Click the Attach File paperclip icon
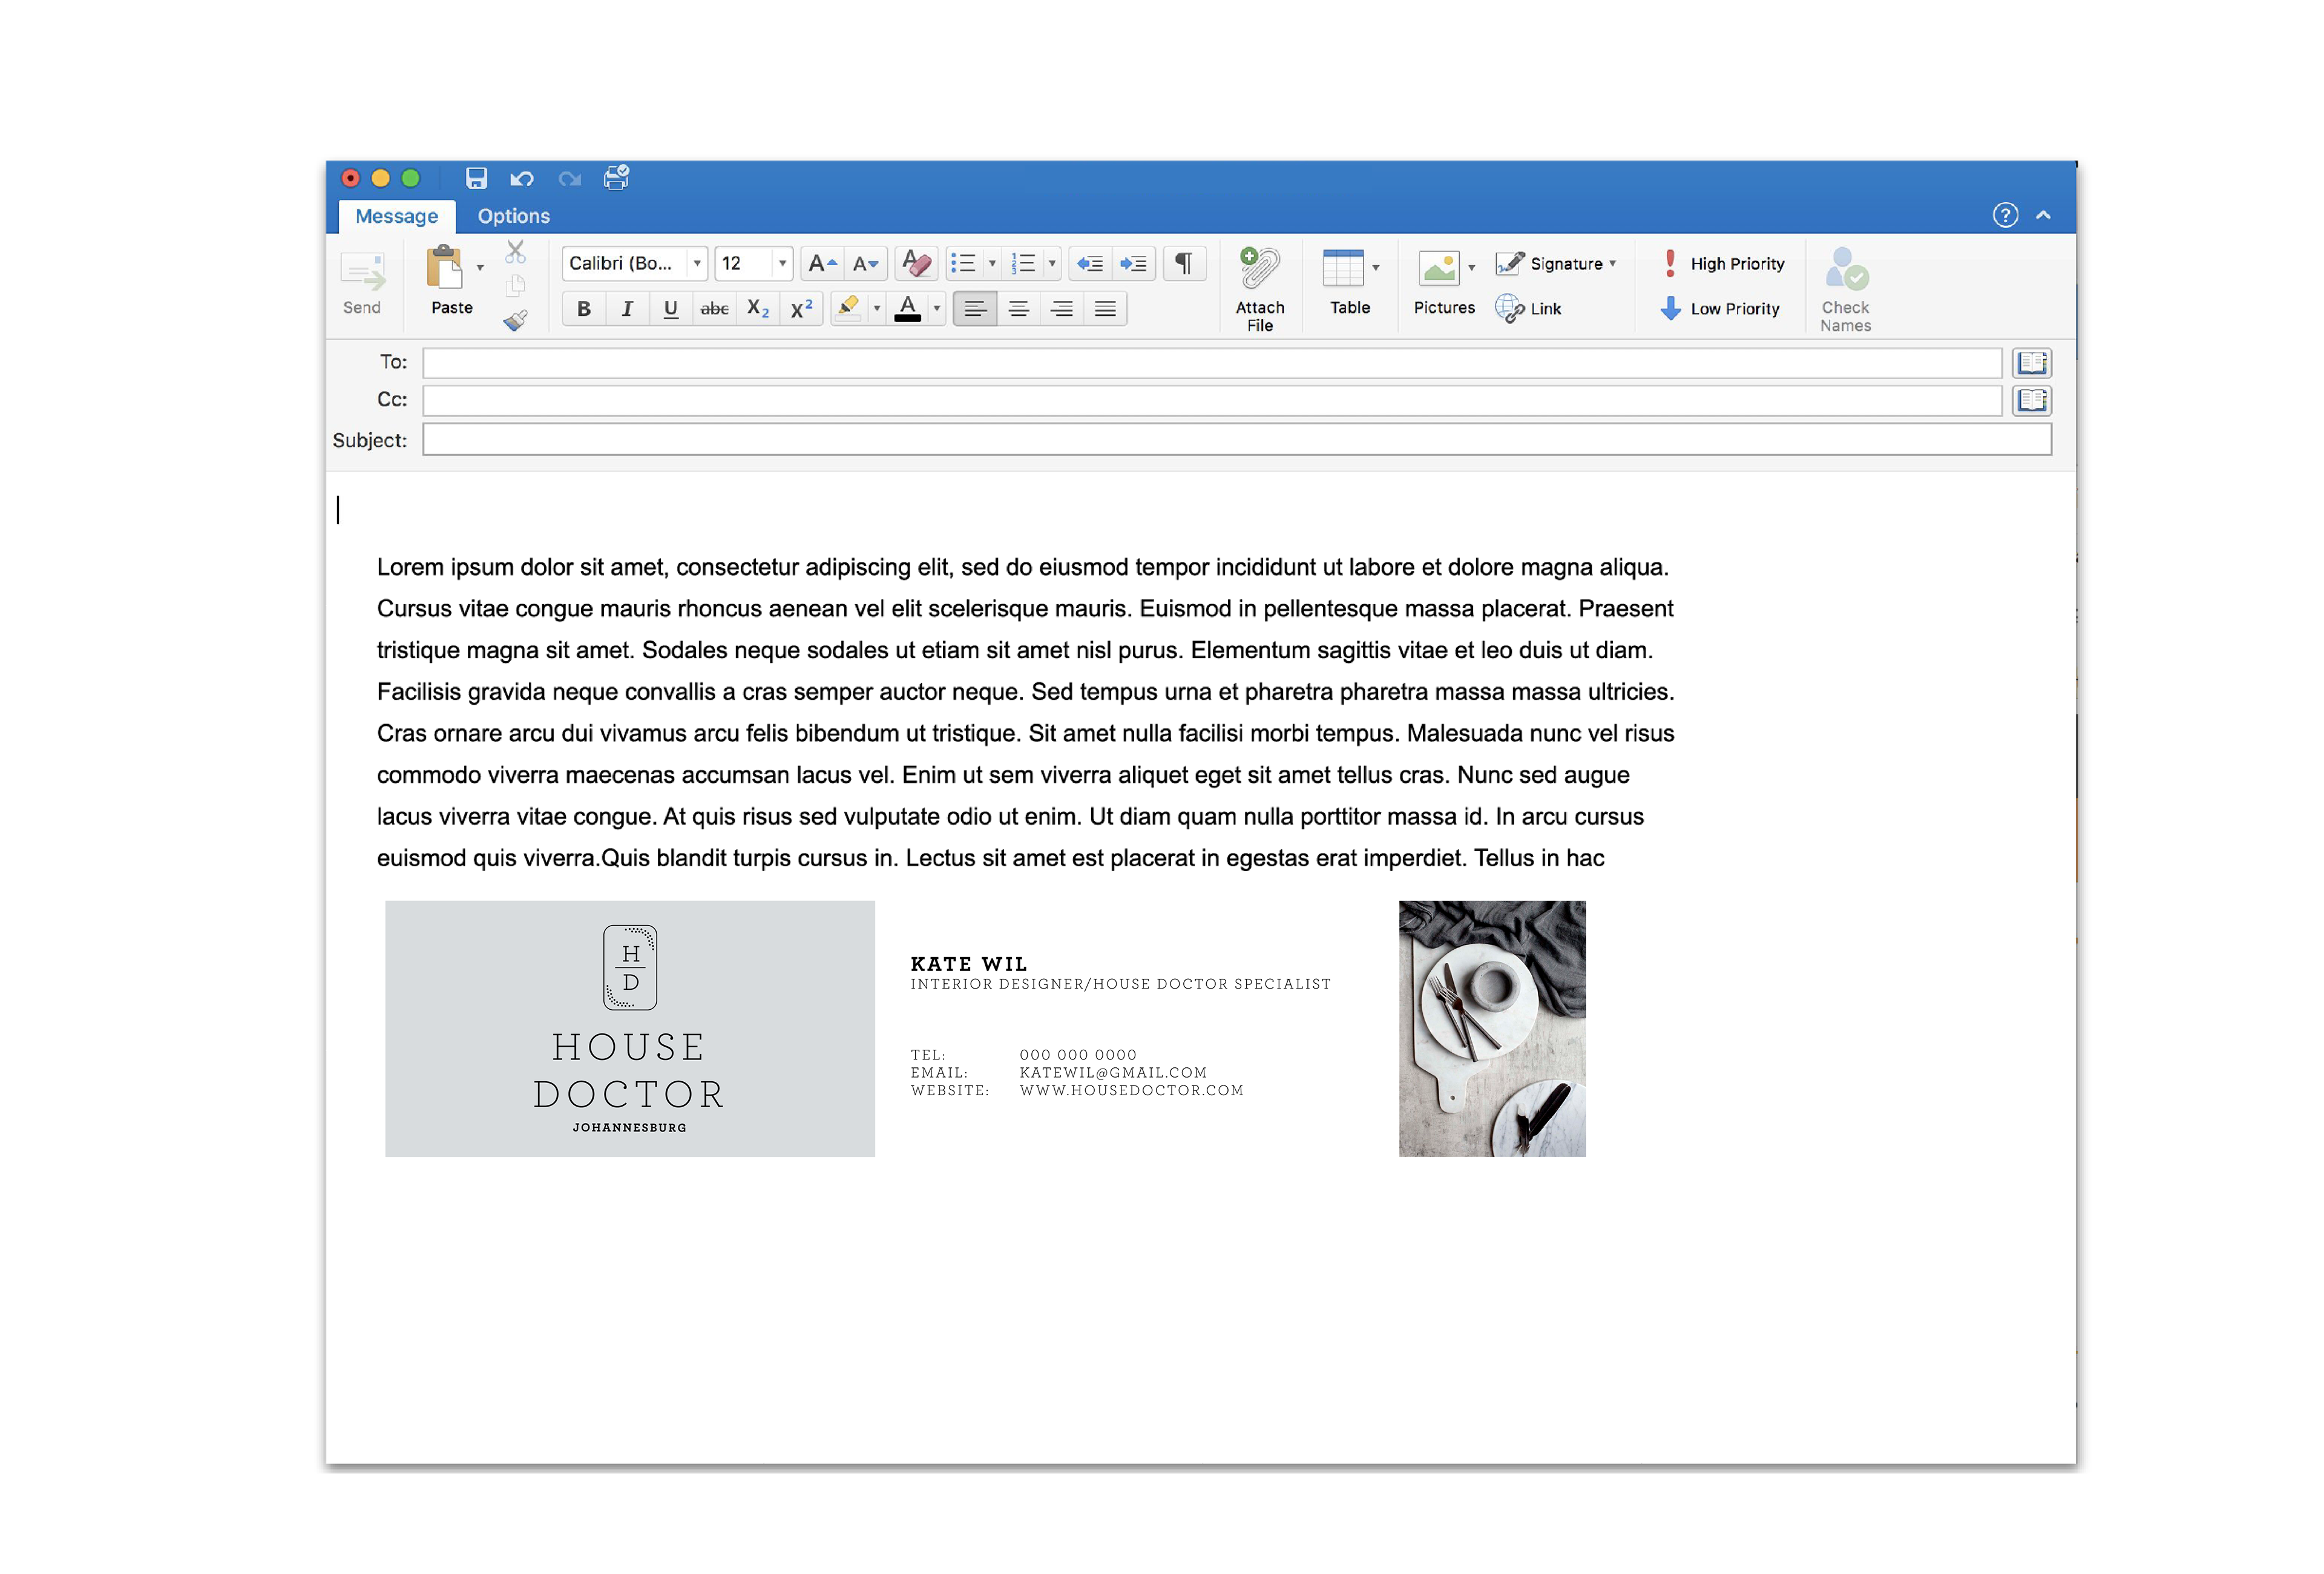Image resolution: width=2324 pixels, height=1574 pixels. tap(1259, 269)
